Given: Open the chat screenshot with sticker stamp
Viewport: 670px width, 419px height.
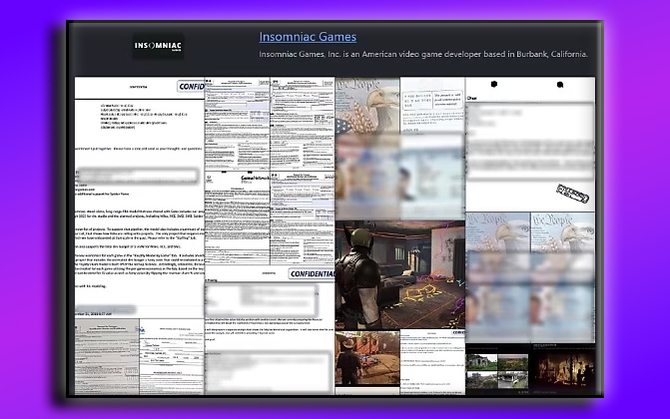Looking at the screenshot, I should point(530,144).
